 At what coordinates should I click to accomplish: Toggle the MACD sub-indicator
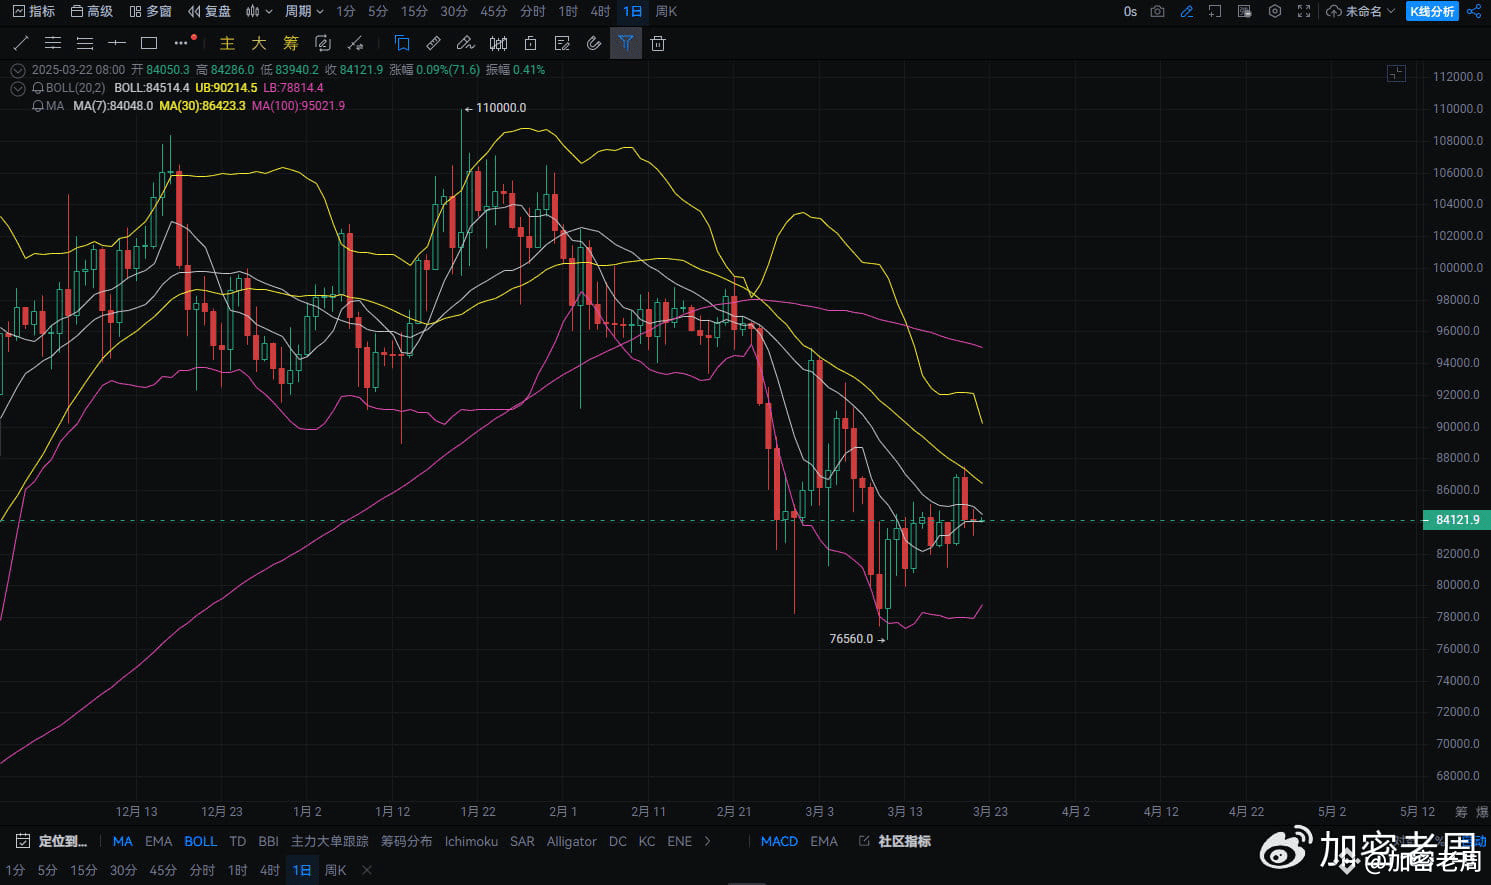point(779,841)
